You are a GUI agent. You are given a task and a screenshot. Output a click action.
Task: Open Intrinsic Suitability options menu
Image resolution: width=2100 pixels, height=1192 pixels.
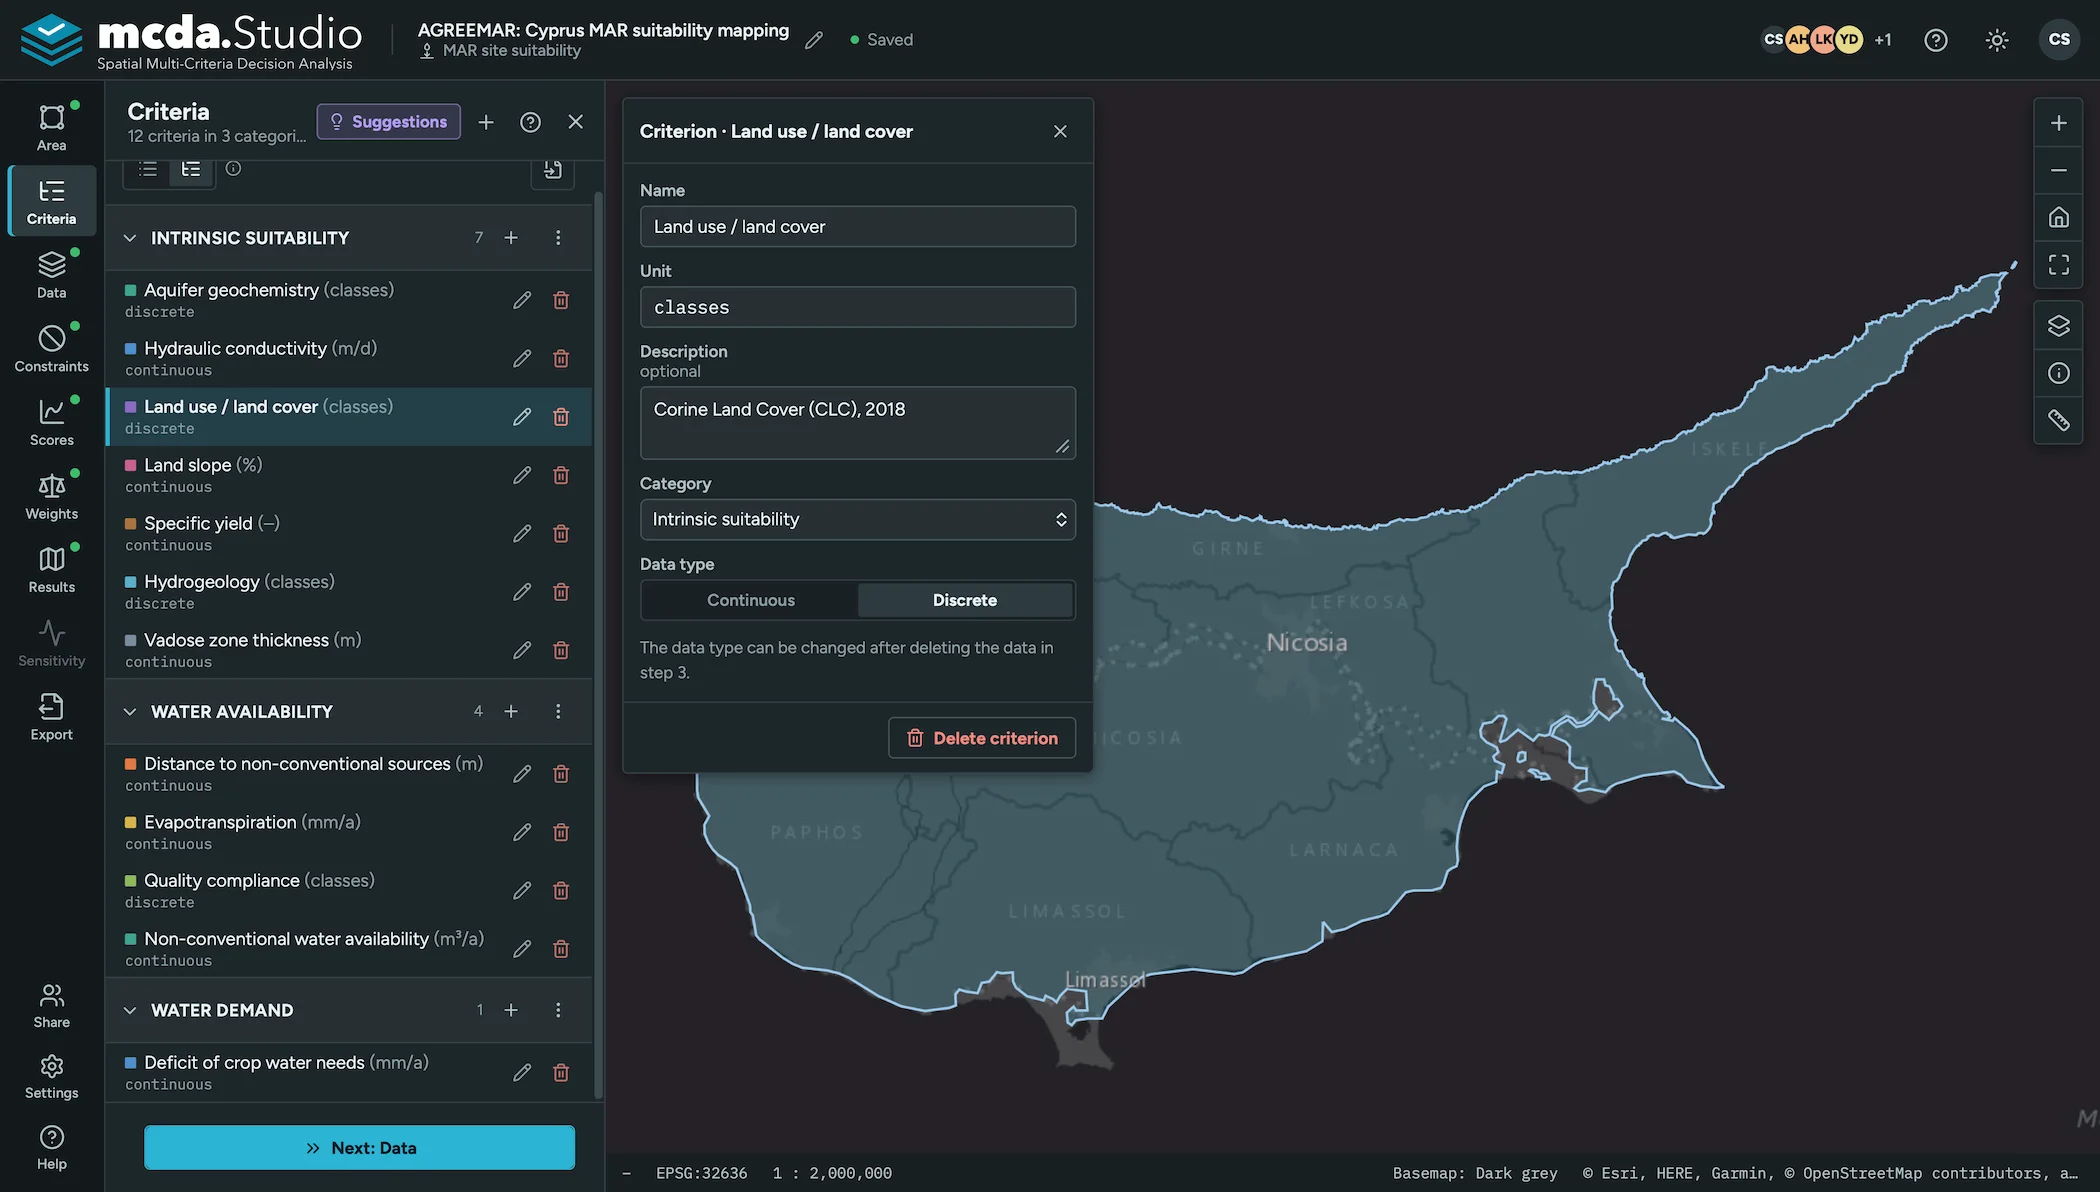[x=558, y=238]
